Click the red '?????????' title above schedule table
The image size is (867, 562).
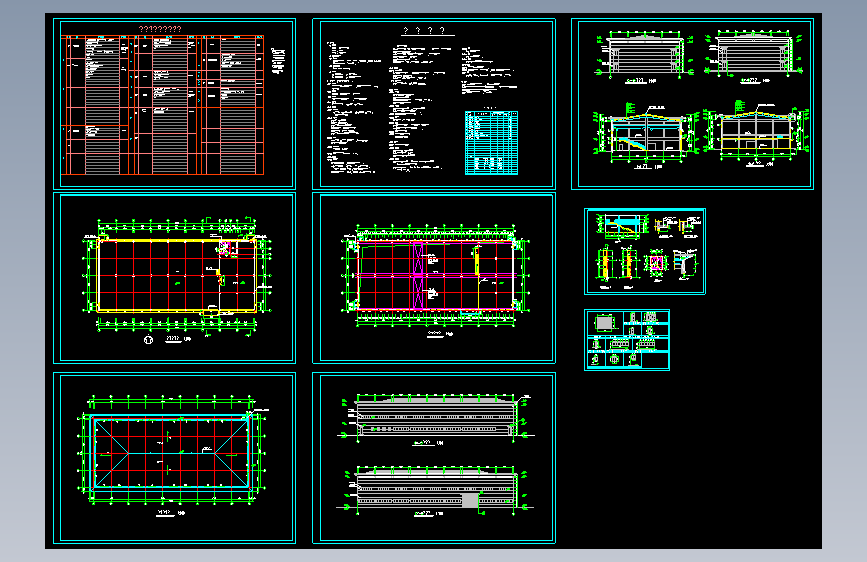tap(160, 29)
